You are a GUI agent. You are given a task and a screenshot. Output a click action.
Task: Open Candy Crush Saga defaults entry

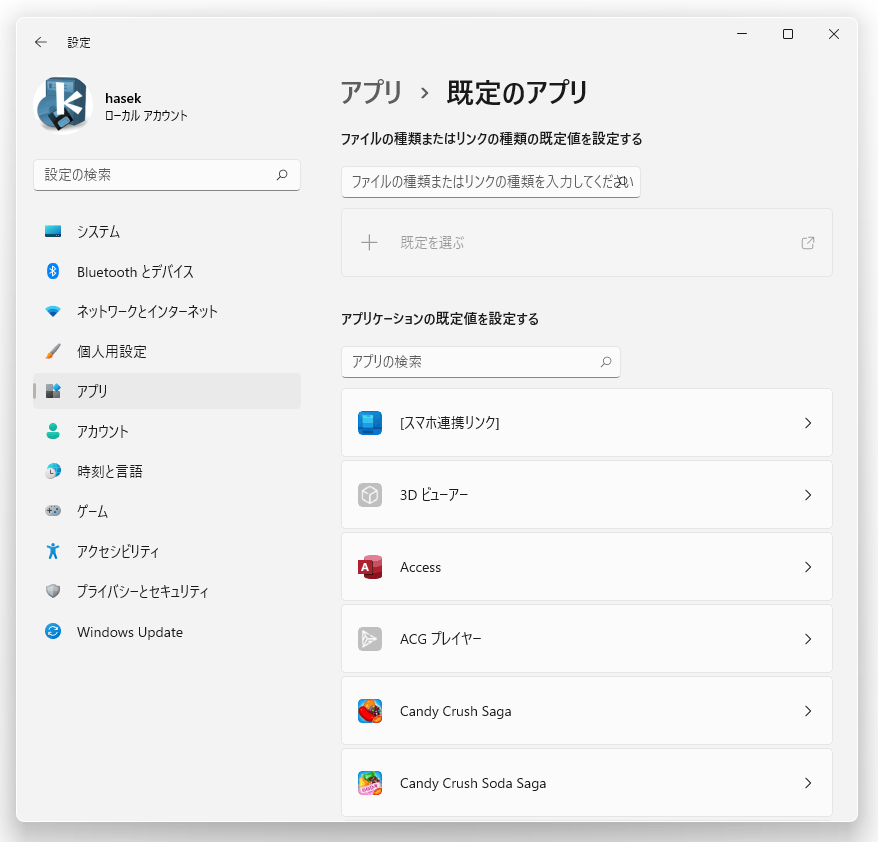587,711
